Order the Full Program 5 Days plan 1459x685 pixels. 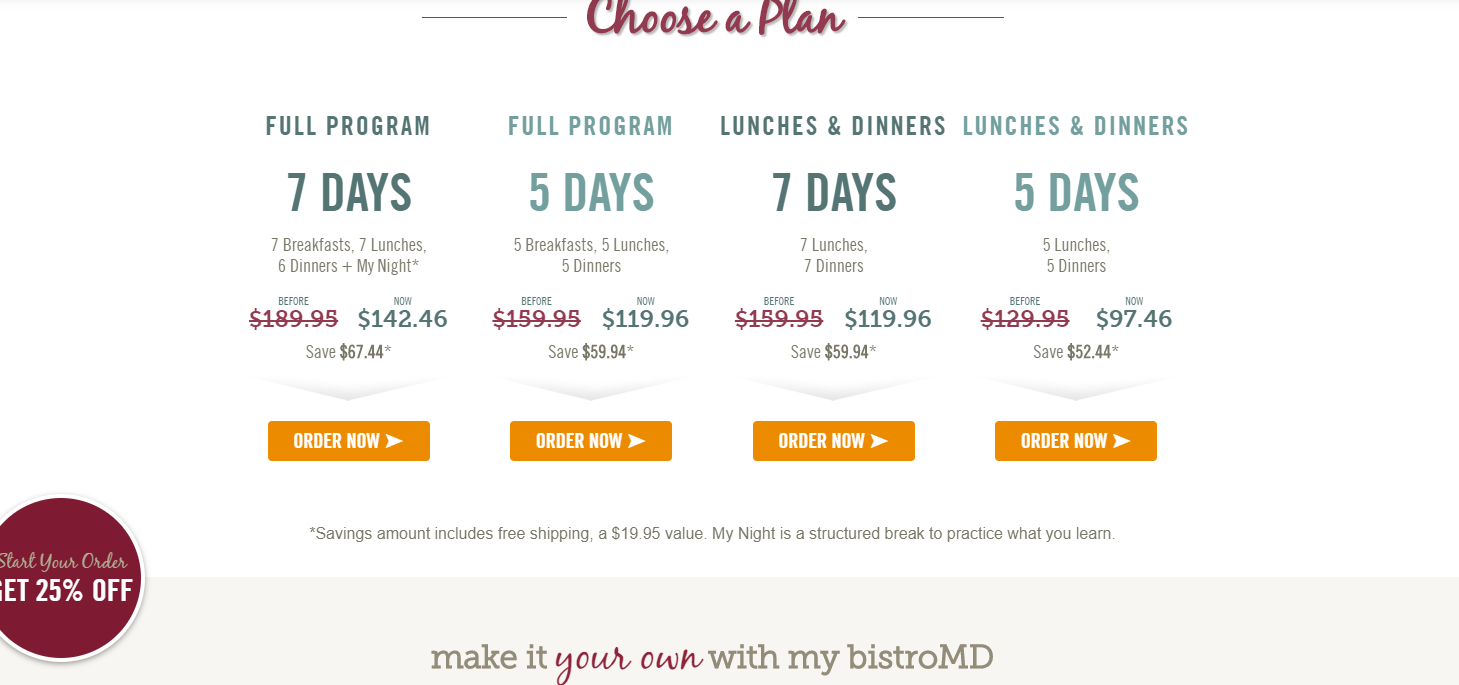click(x=591, y=441)
